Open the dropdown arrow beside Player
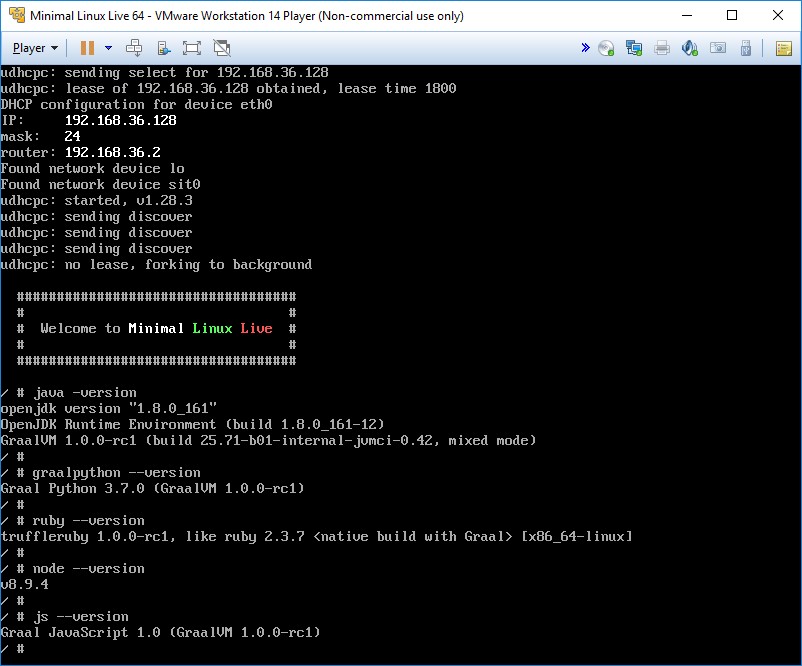Screen dimensions: 802x666 click(54, 47)
